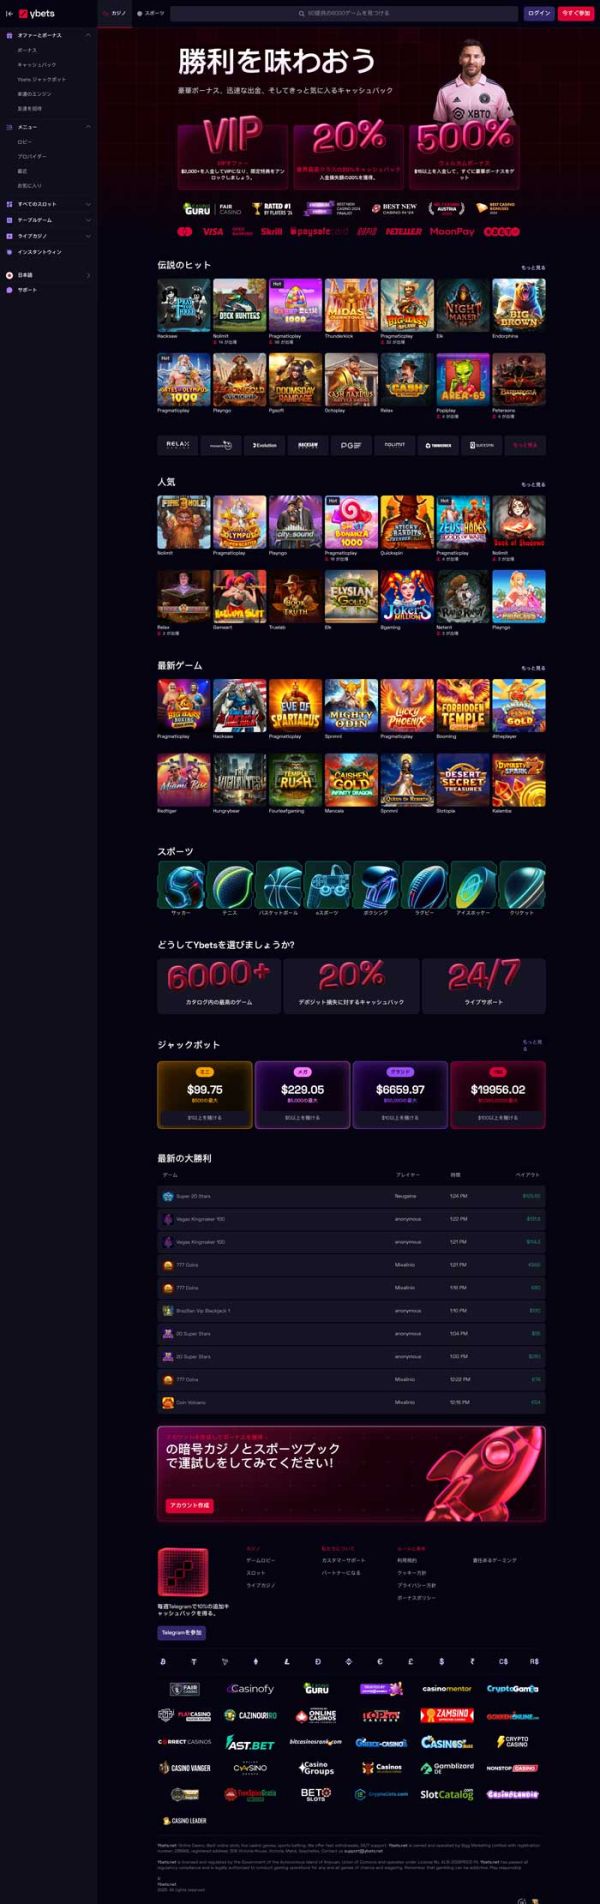The image size is (600, 1904).
Task: Focus the game search field
Action: 345,14
